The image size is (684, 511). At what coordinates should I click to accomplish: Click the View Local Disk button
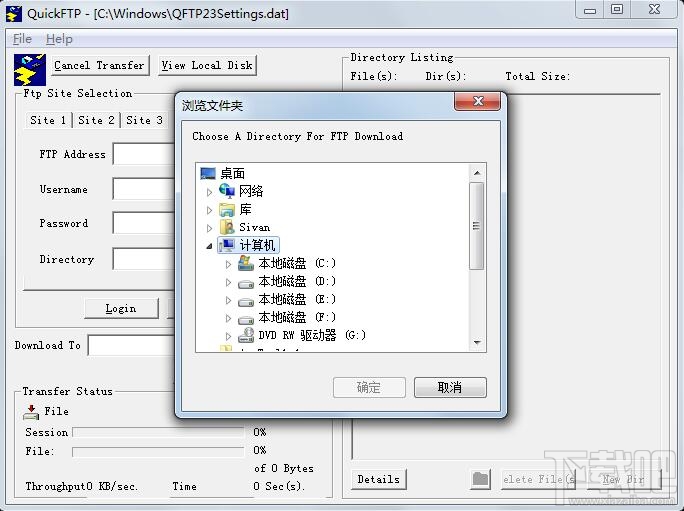point(207,65)
